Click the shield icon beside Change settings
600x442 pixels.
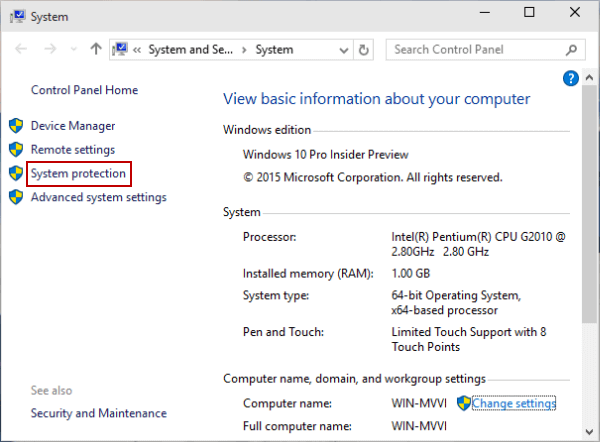(464, 403)
